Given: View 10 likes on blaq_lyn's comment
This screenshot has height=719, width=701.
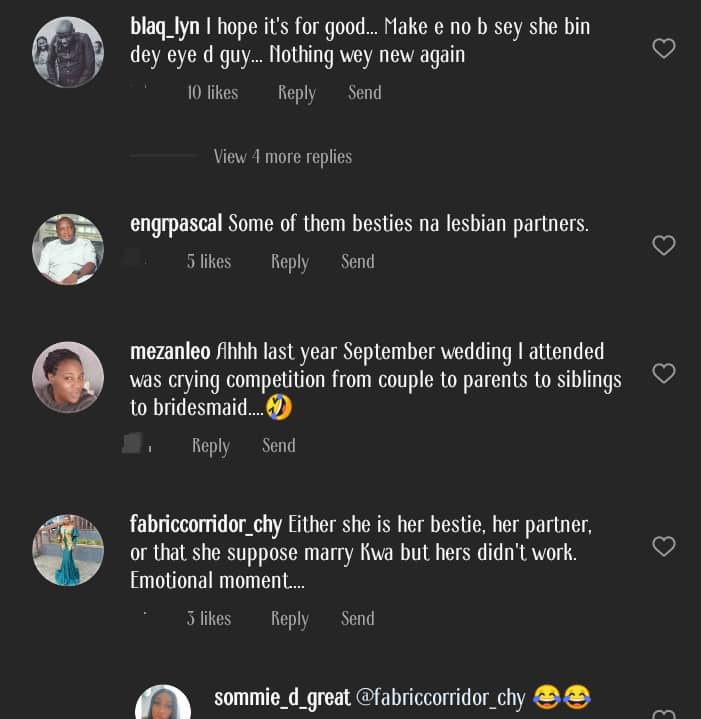Looking at the screenshot, I should point(212,93).
